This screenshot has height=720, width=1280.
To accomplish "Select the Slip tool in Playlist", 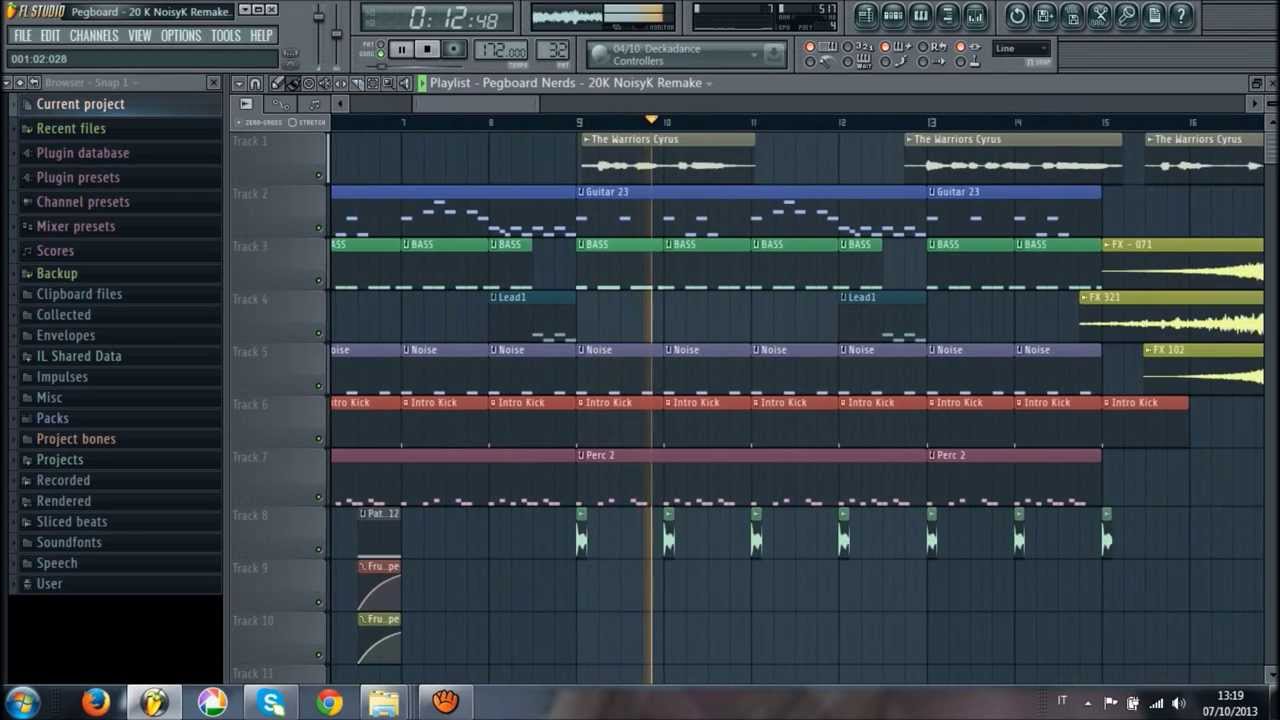I will click(341, 83).
